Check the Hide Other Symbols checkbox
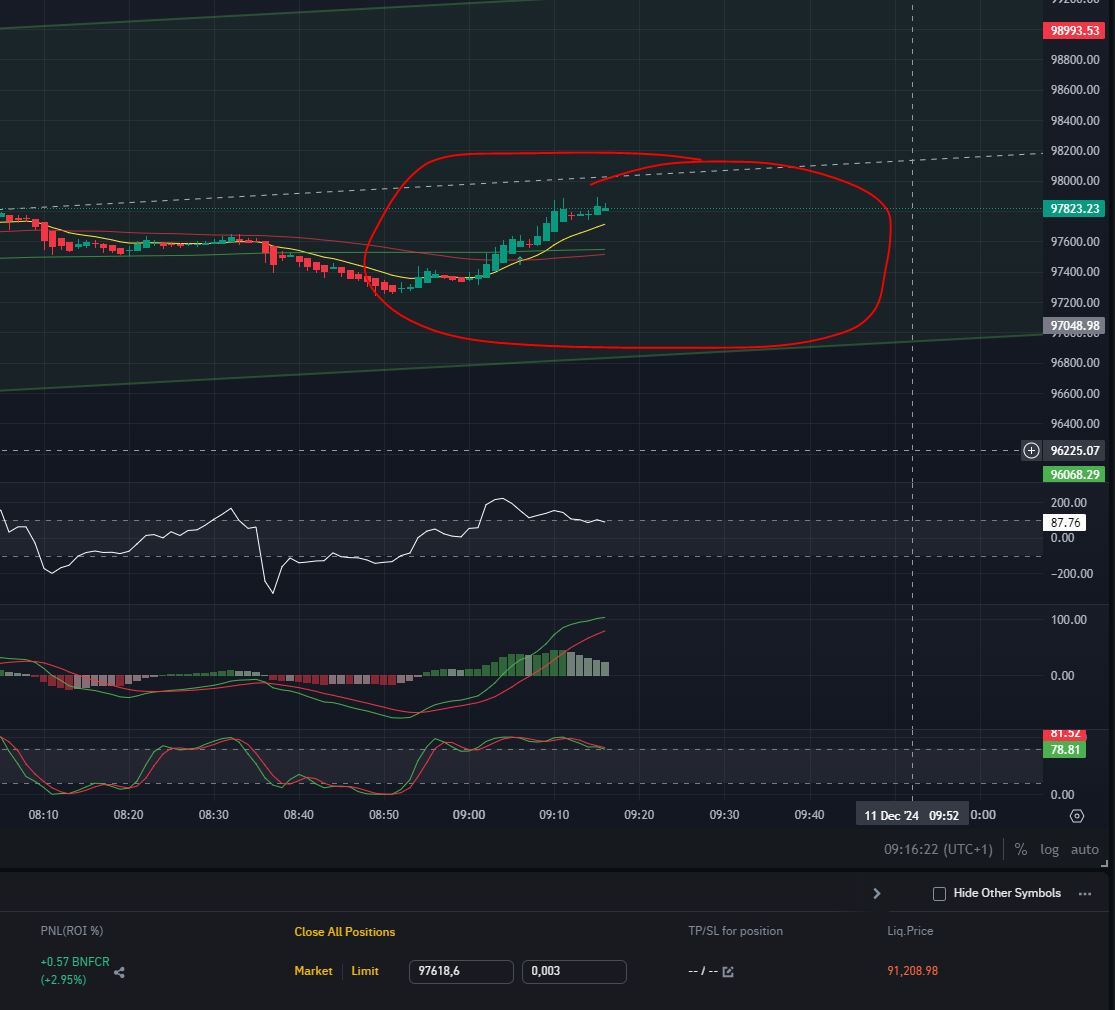The image size is (1115, 1010). click(939, 894)
